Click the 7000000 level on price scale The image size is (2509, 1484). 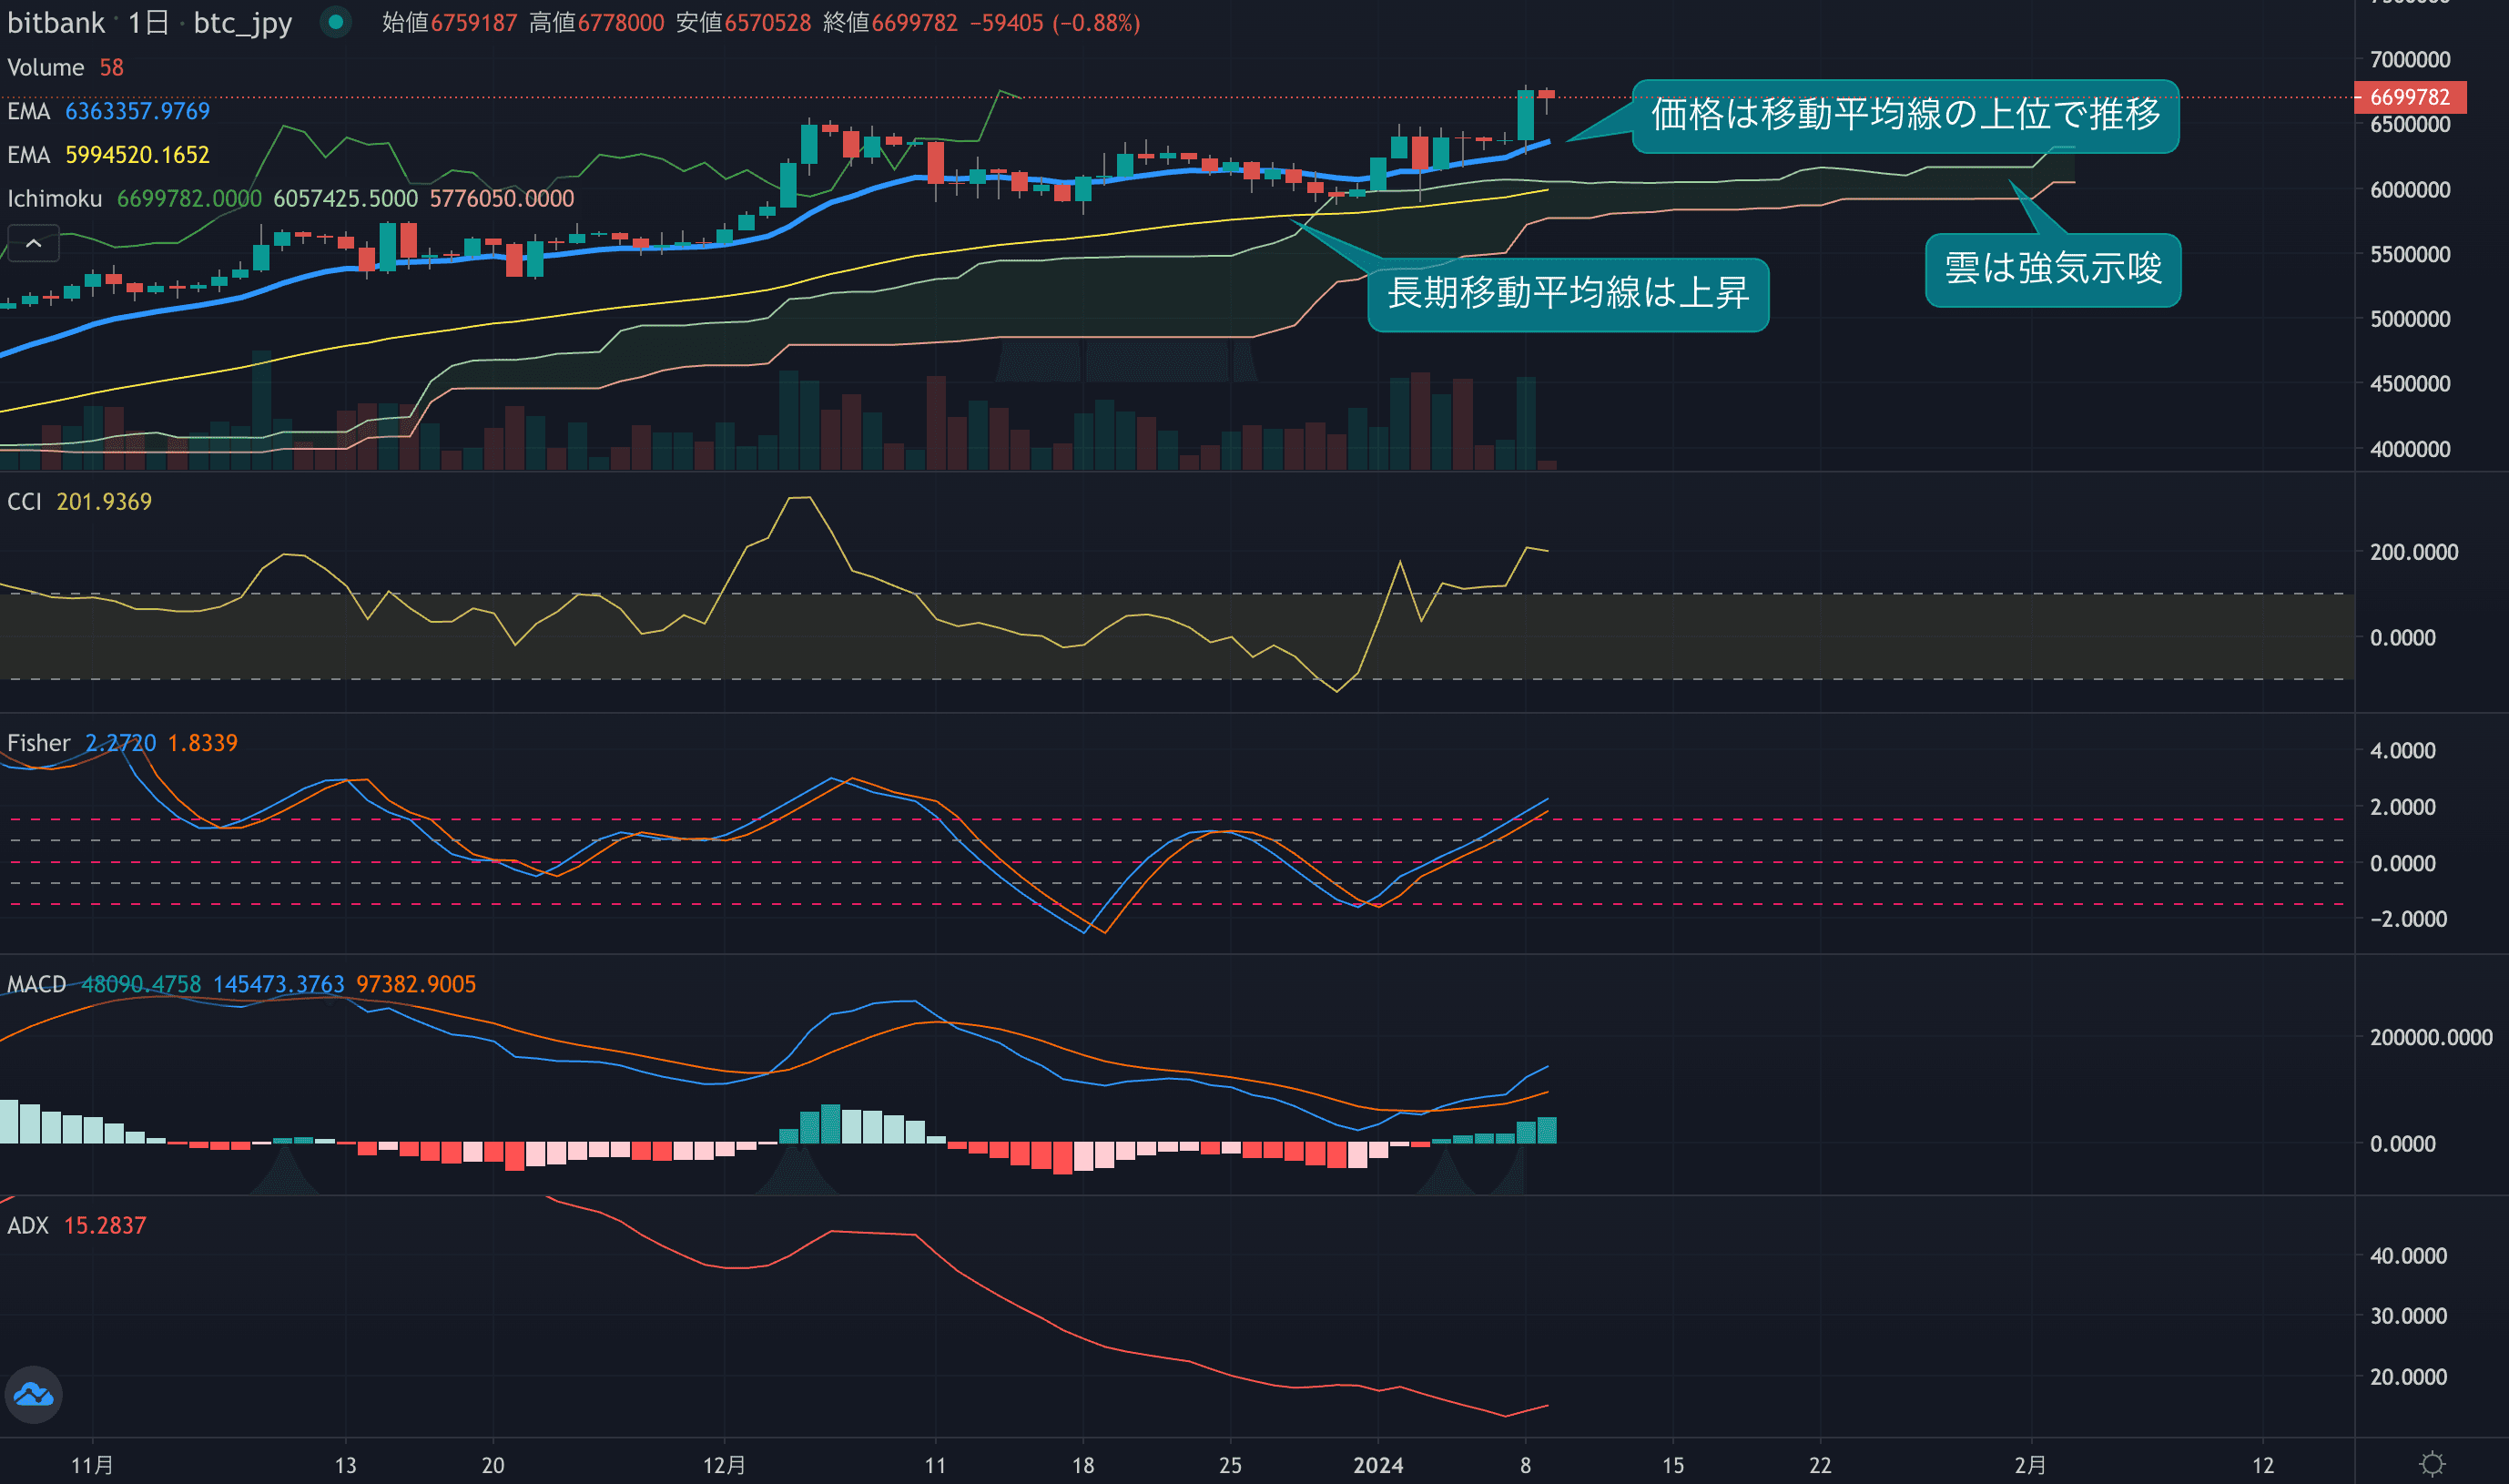pyautogui.click(x=2409, y=59)
